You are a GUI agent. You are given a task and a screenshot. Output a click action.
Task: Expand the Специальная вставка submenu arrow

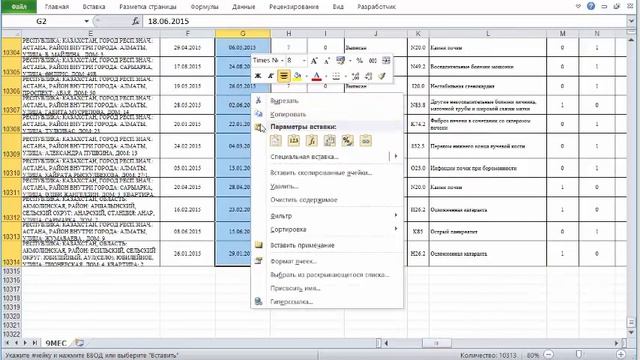pos(396,156)
